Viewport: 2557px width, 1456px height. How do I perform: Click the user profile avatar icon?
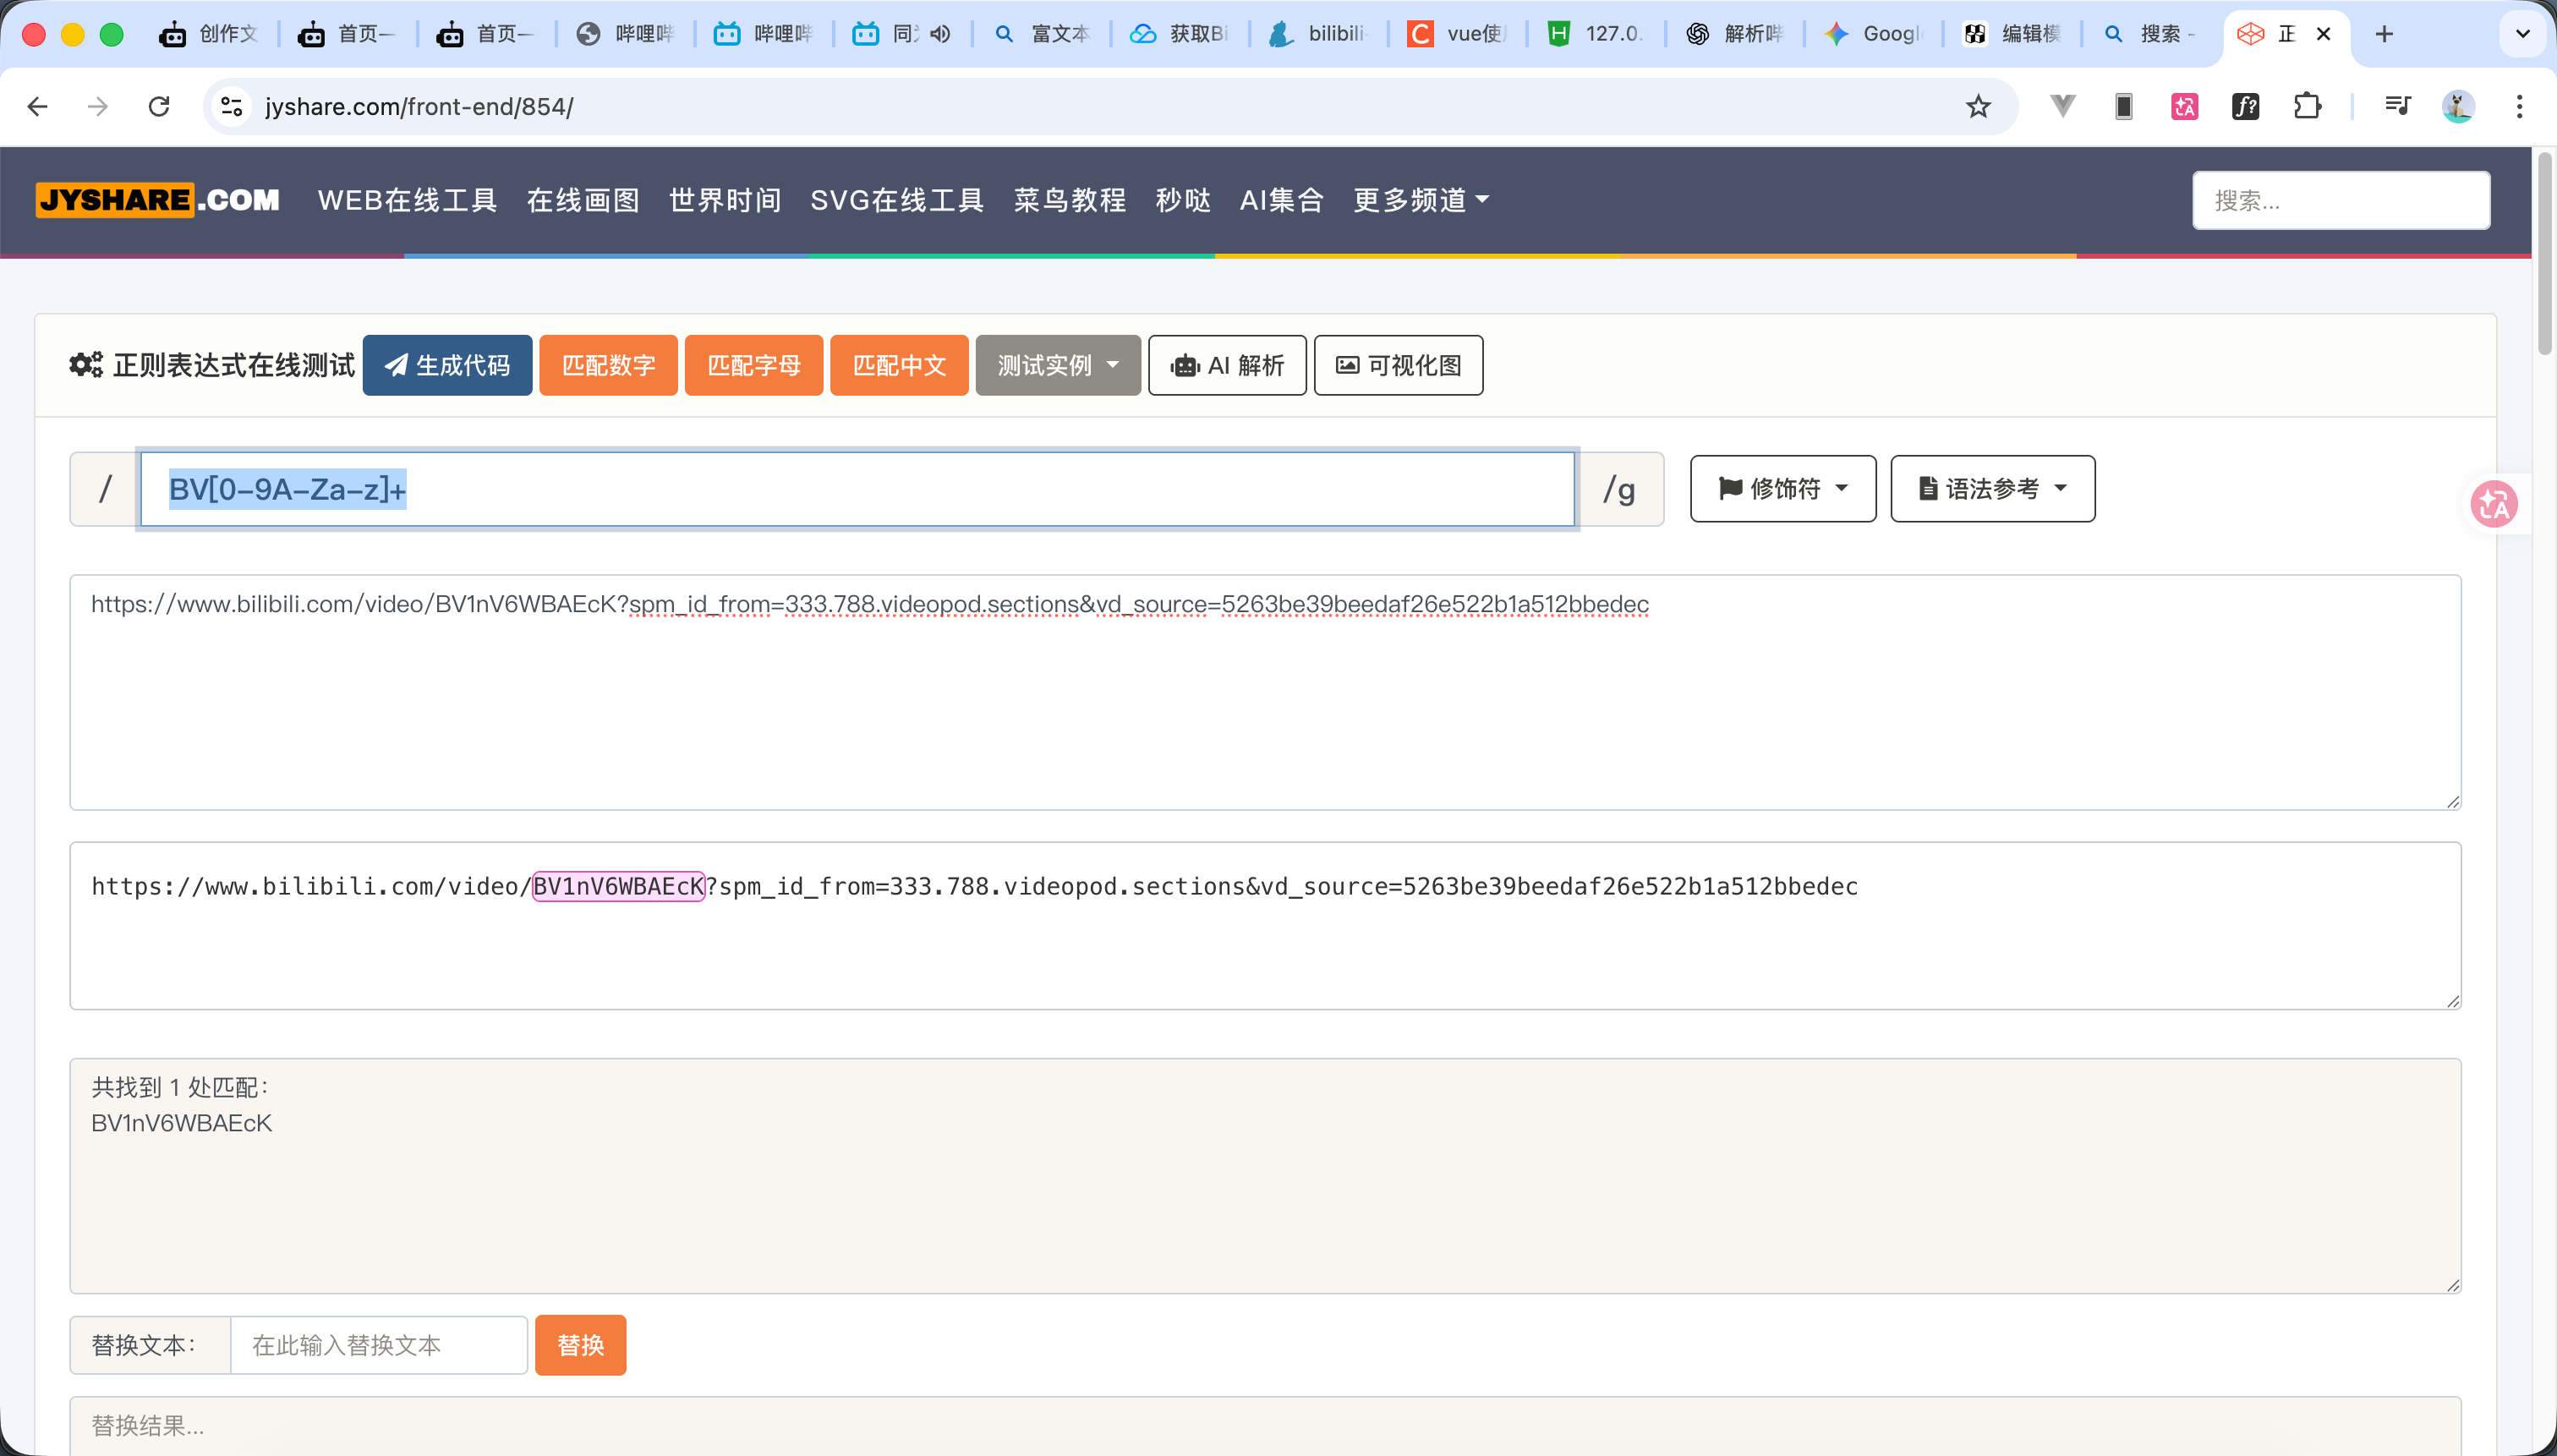pyautogui.click(x=2458, y=106)
